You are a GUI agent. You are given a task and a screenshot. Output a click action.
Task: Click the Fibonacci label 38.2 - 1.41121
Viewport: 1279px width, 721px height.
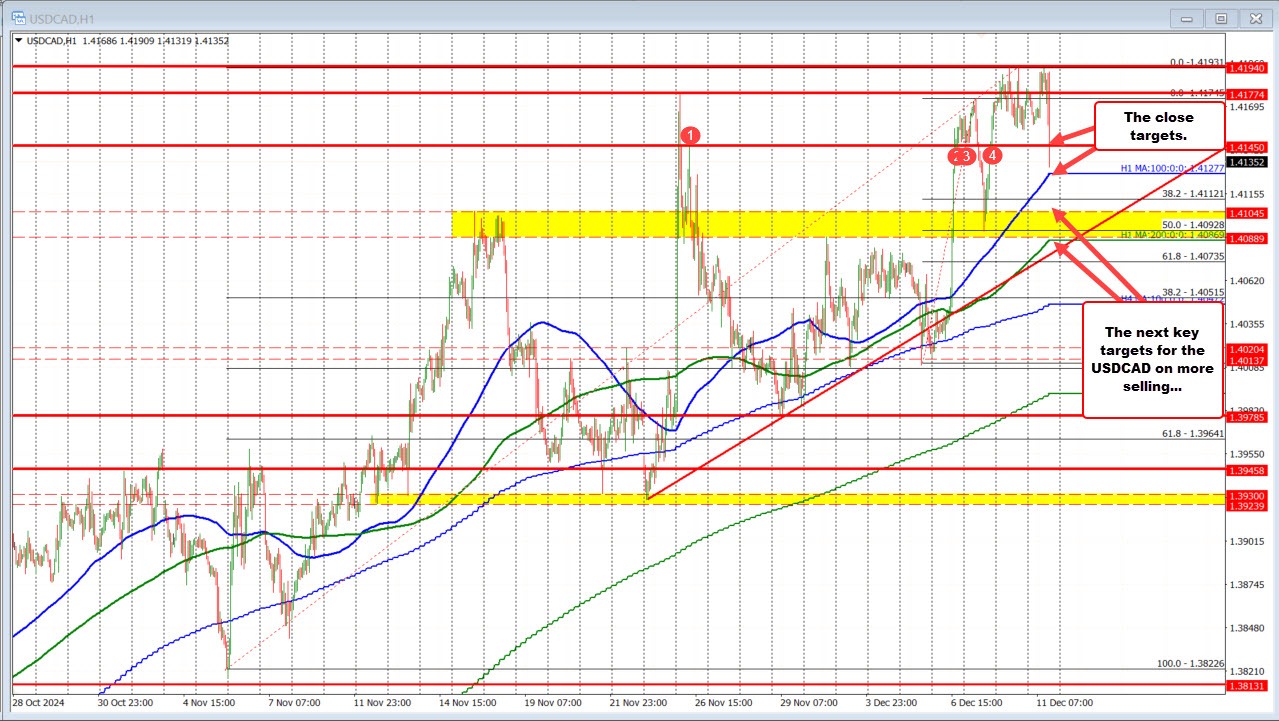(1193, 193)
